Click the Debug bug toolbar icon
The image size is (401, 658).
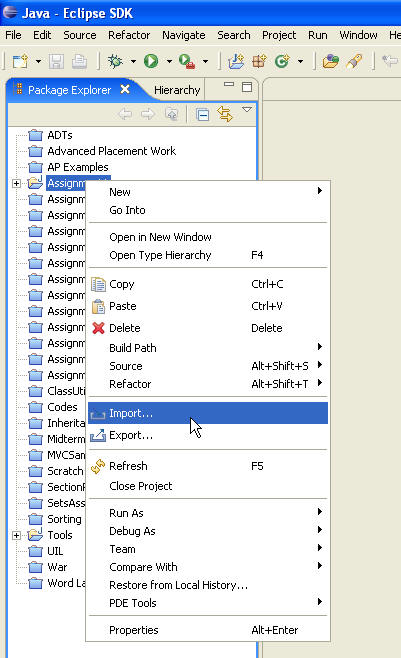point(115,61)
